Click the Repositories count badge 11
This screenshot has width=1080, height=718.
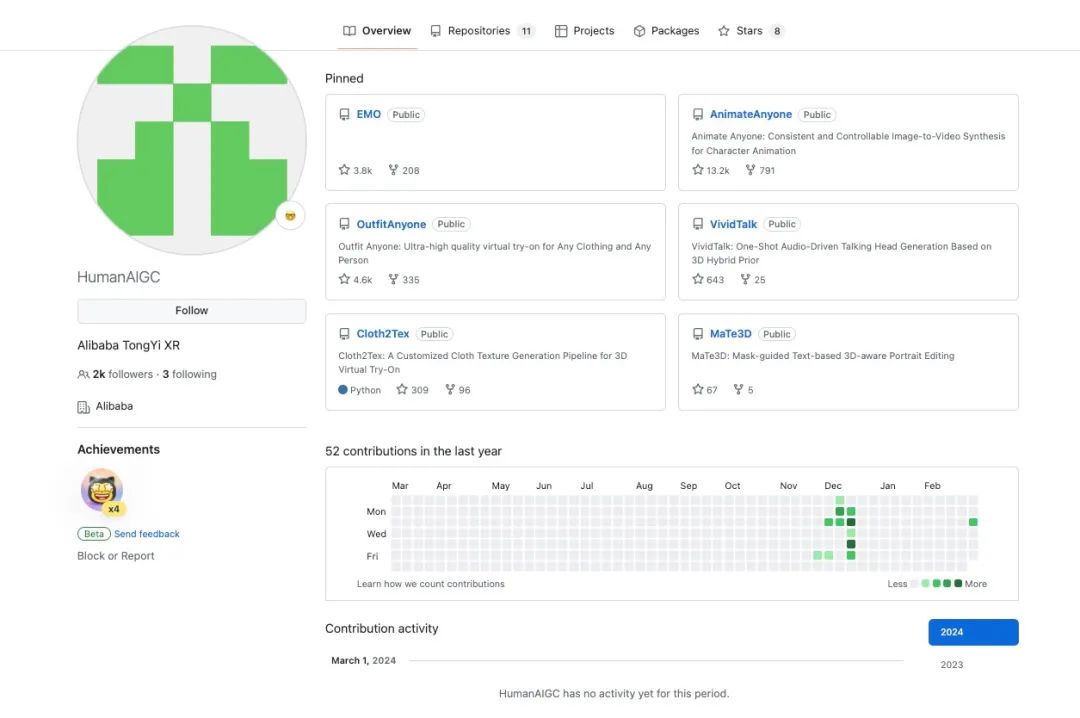(526, 31)
